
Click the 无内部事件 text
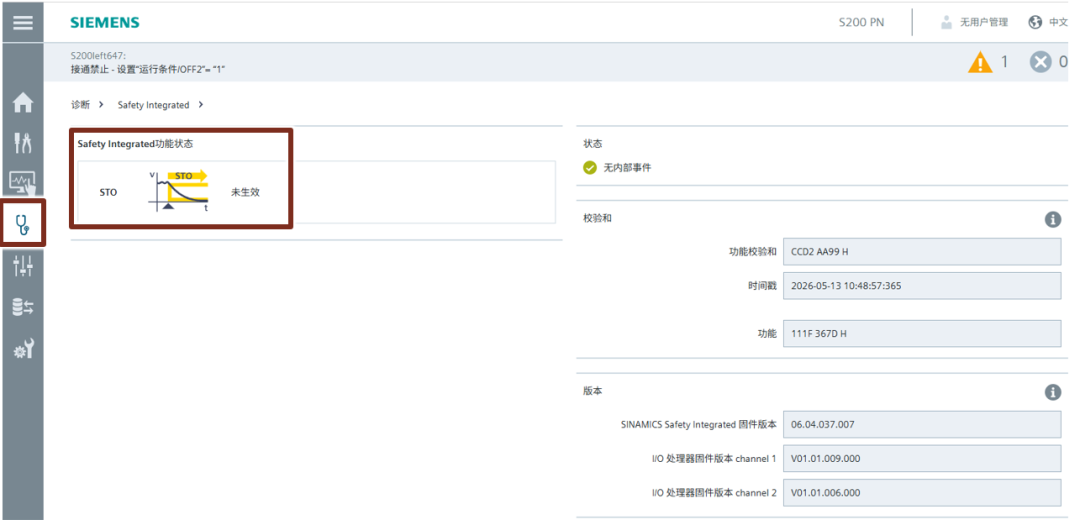(627, 167)
